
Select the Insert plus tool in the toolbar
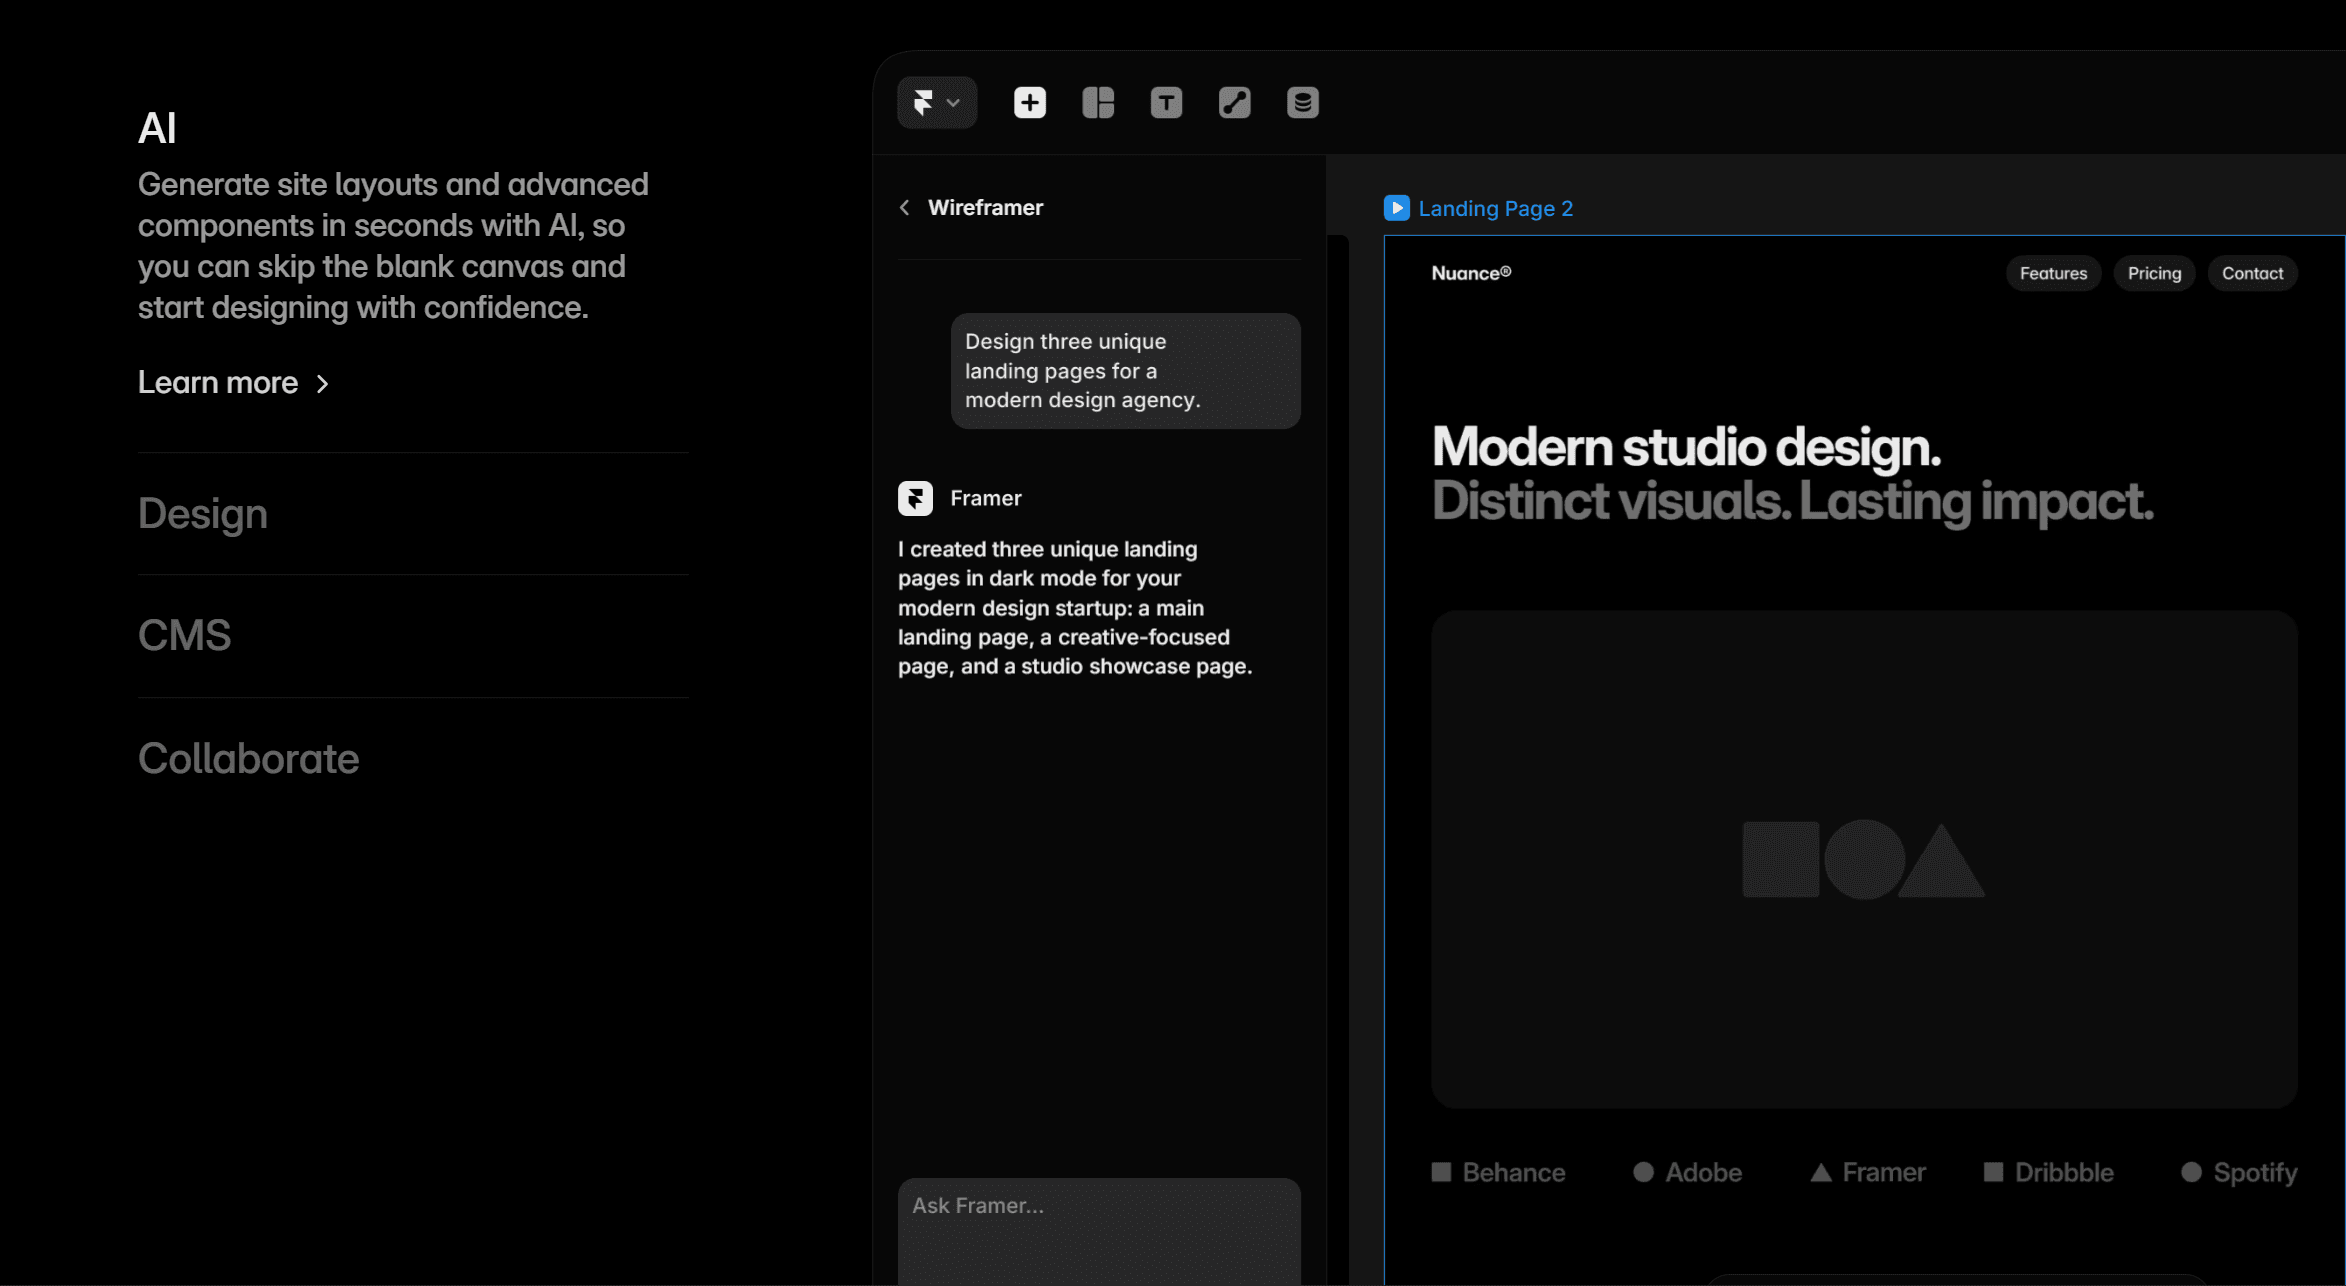1029,102
